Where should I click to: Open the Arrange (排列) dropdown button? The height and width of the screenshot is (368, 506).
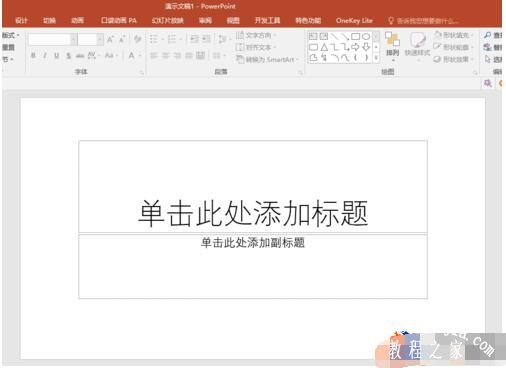(392, 47)
